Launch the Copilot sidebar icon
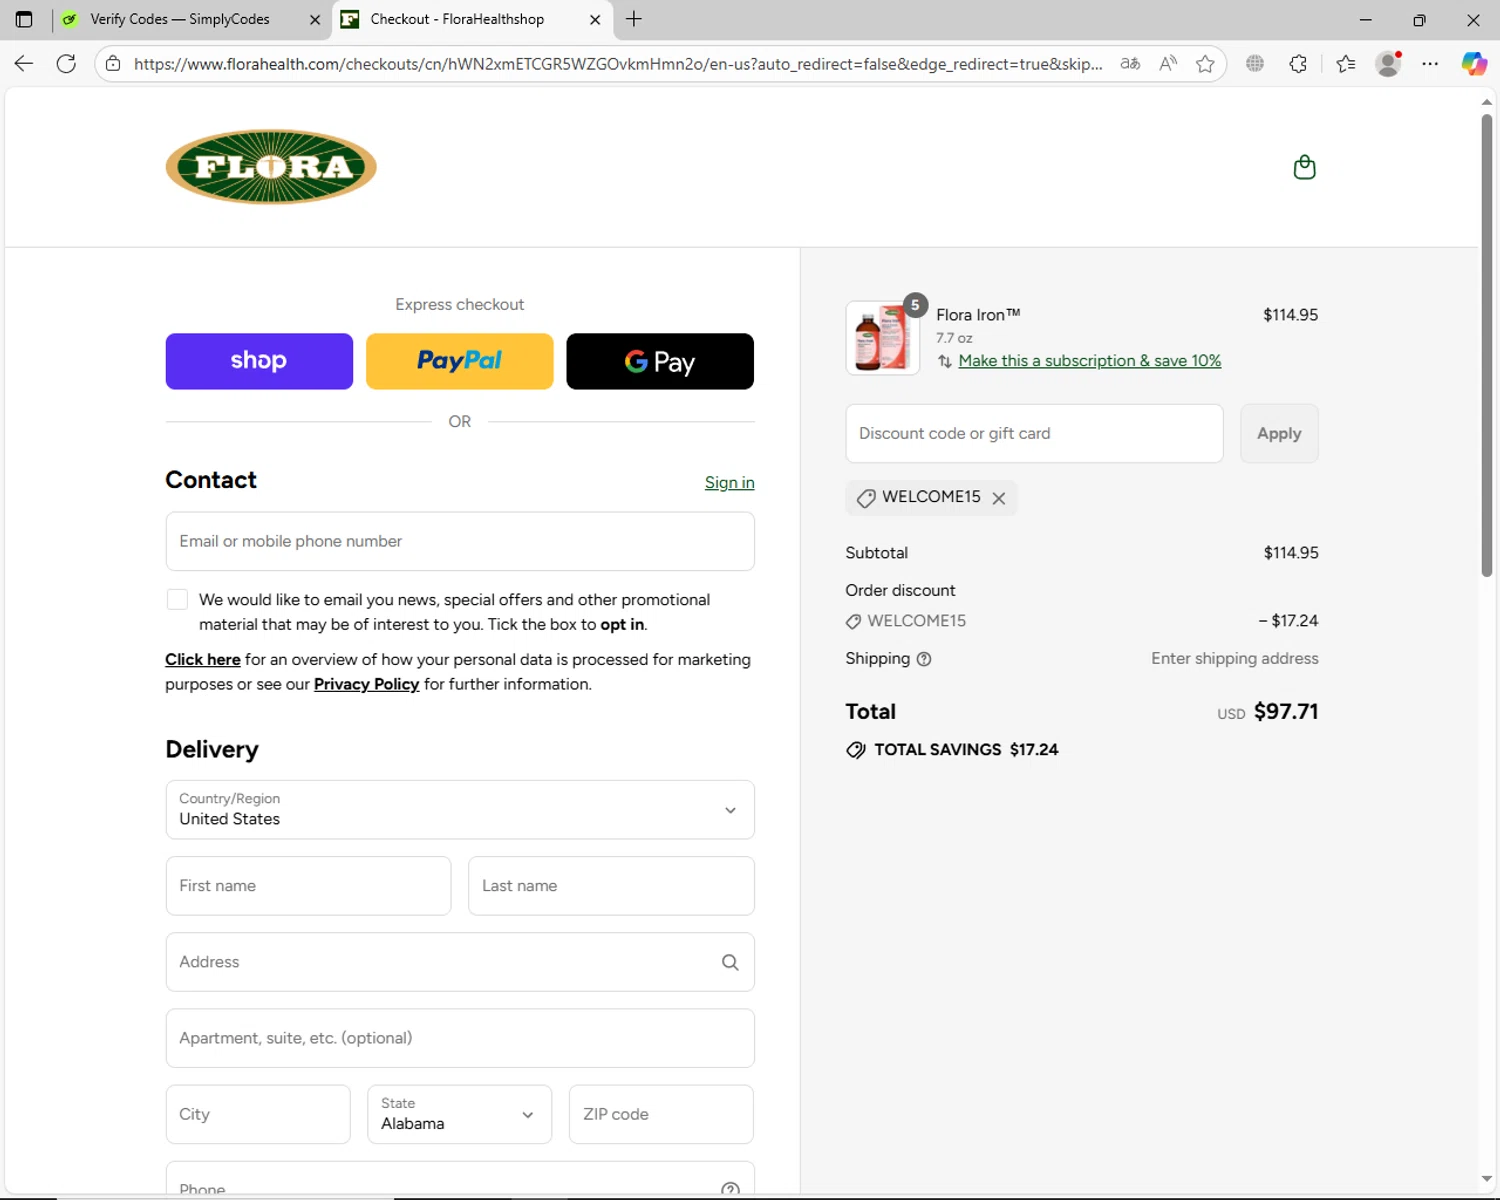1500x1200 pixels. tap(1474, 64)
